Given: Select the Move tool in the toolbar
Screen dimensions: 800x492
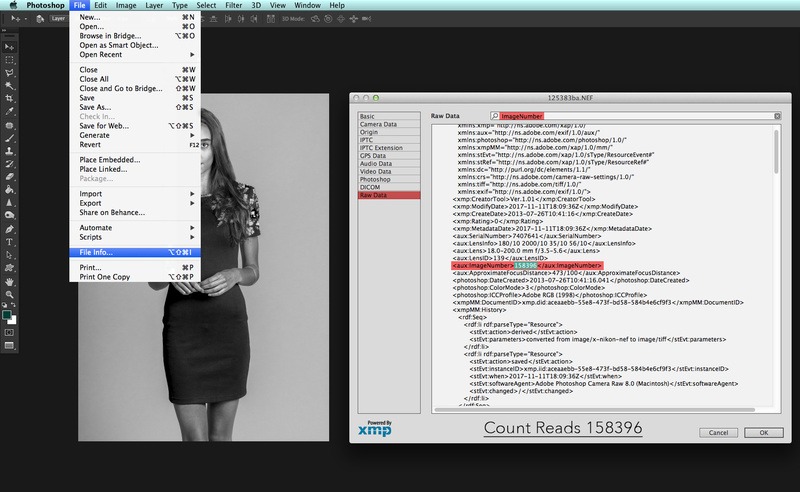Looking at the screenshot, I should pyautogui.click(x=8, y=46).
